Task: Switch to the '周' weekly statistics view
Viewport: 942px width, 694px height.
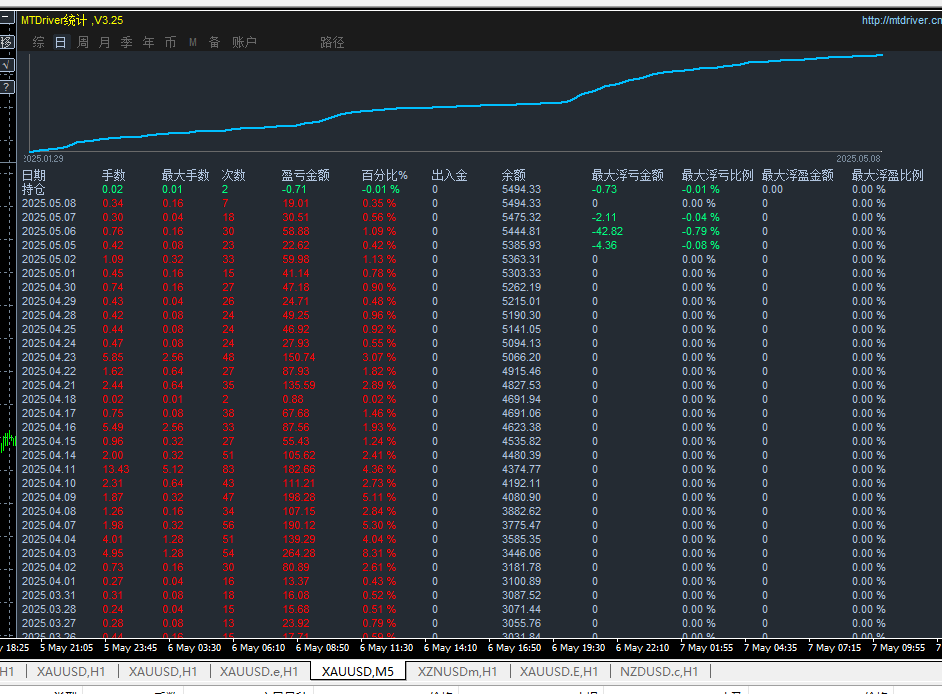Action: 83,42
